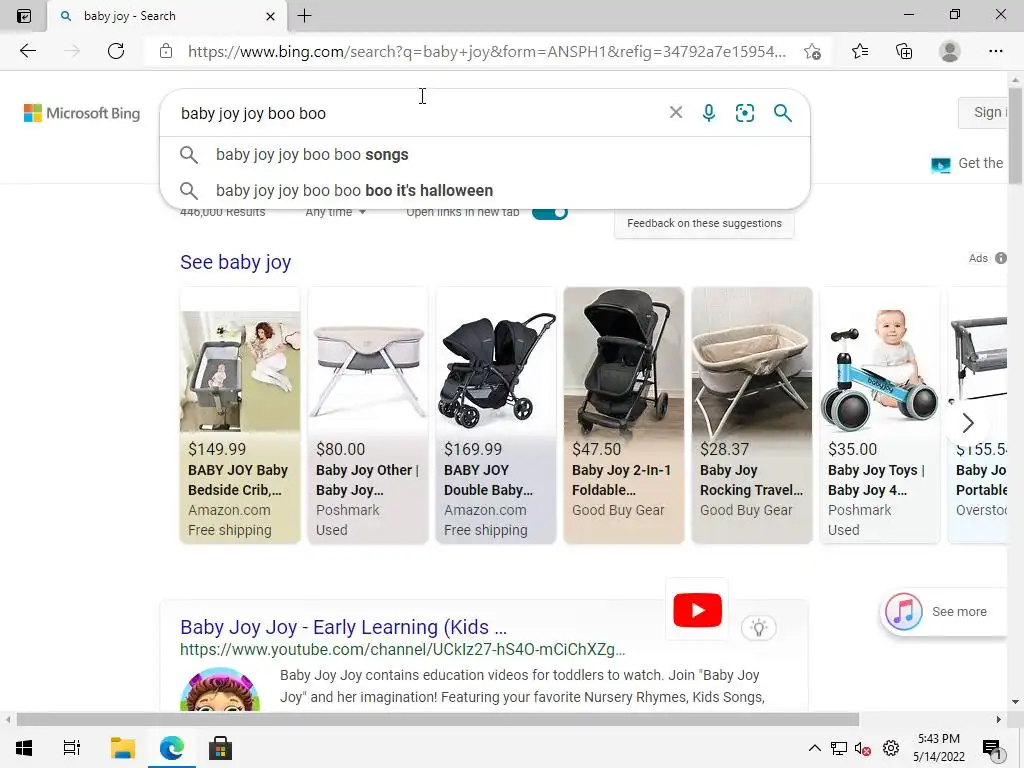The image size is (1024, 768).
Task: Open File Explorer from taskbar
Action: [x=122, y=748]
